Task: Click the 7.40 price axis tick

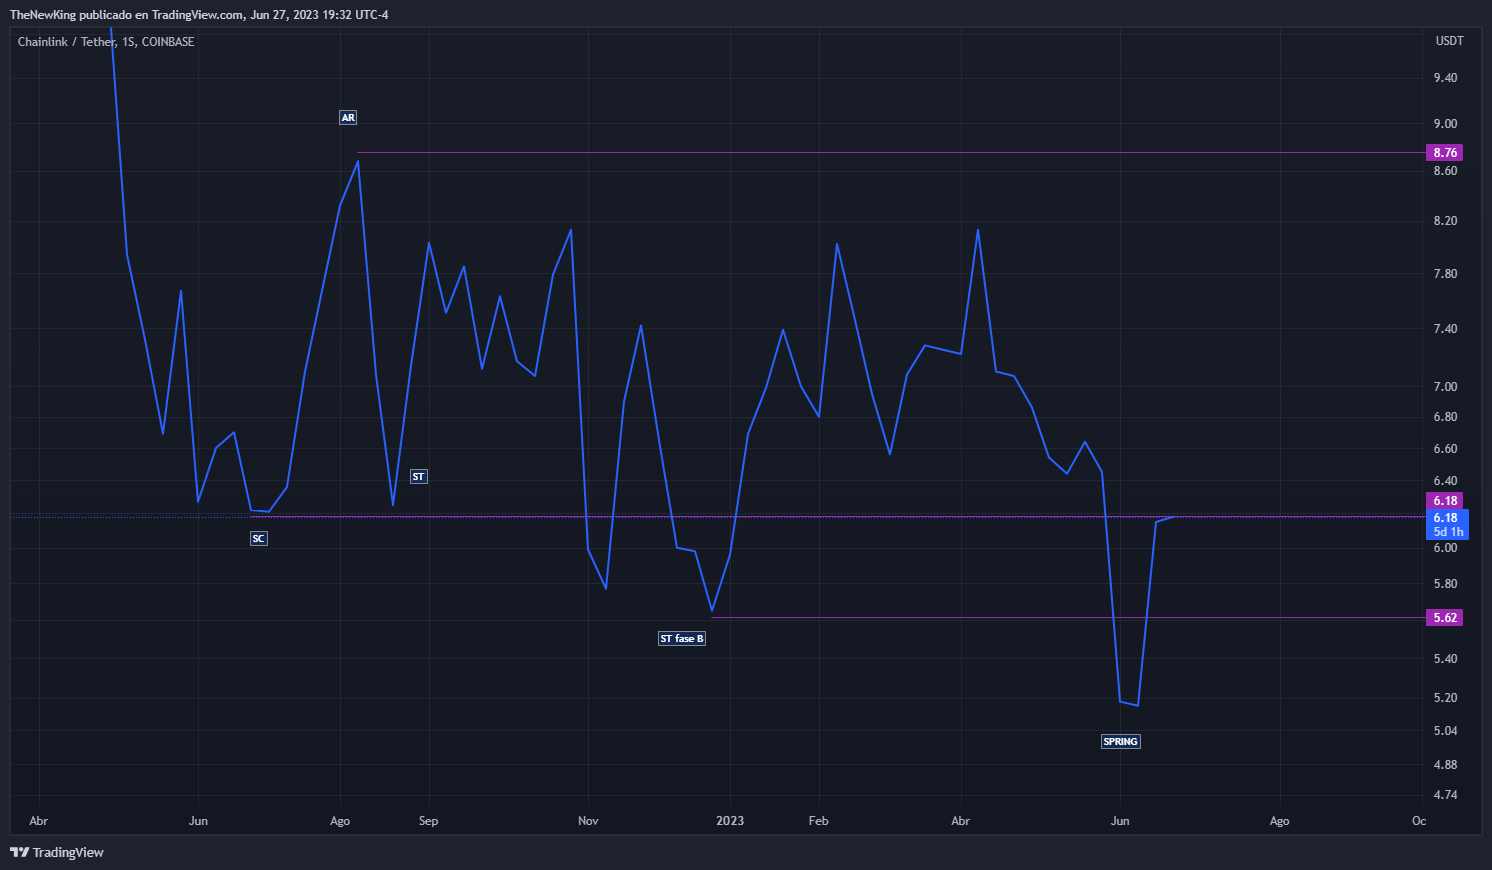Action: click(x=1445, y=329)
